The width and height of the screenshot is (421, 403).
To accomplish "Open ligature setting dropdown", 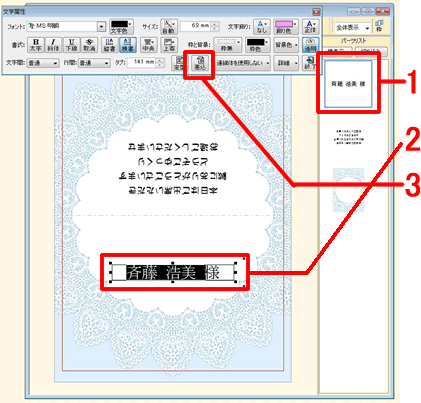I will (243, 63).
